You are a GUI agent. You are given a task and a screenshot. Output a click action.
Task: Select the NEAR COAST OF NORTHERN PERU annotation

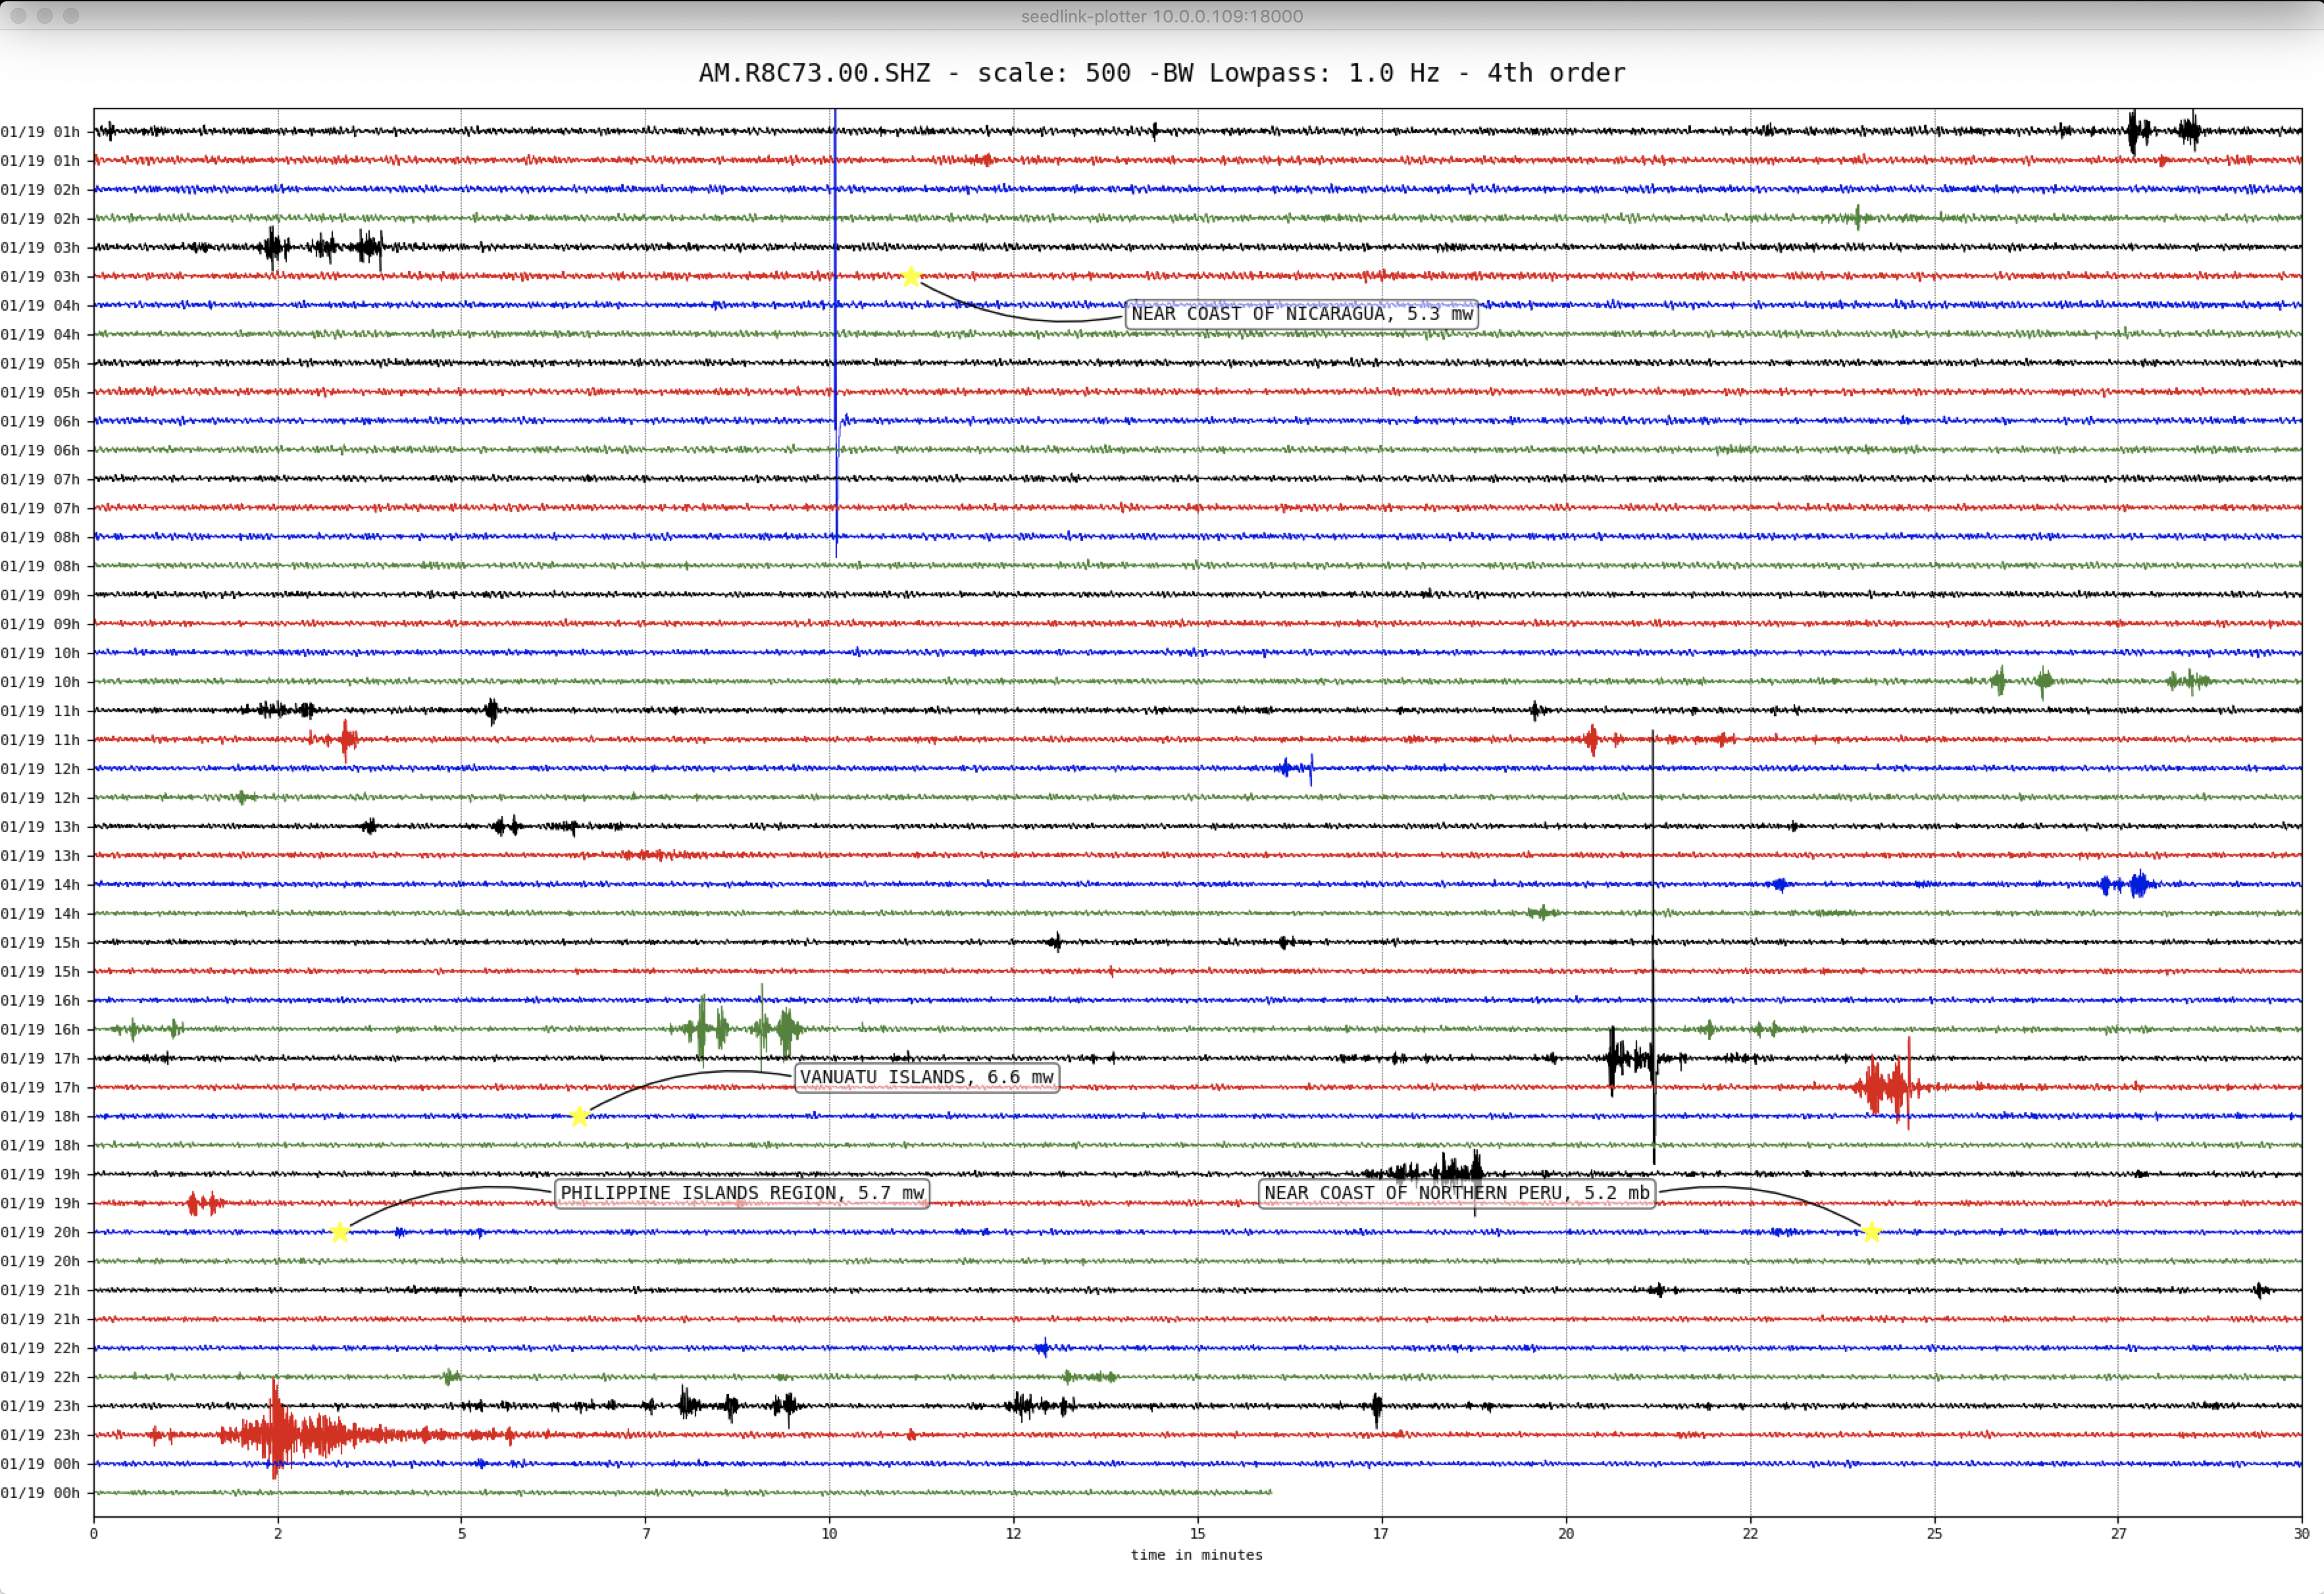coord(1457,1193)
